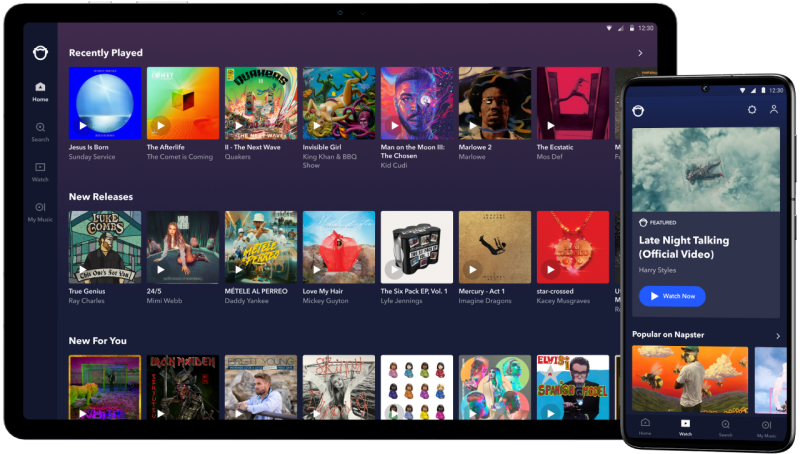This screenshot has width=800, height=454.
Task: Click the 'Mickey Guyton' artist name
Action: [326, 301]
